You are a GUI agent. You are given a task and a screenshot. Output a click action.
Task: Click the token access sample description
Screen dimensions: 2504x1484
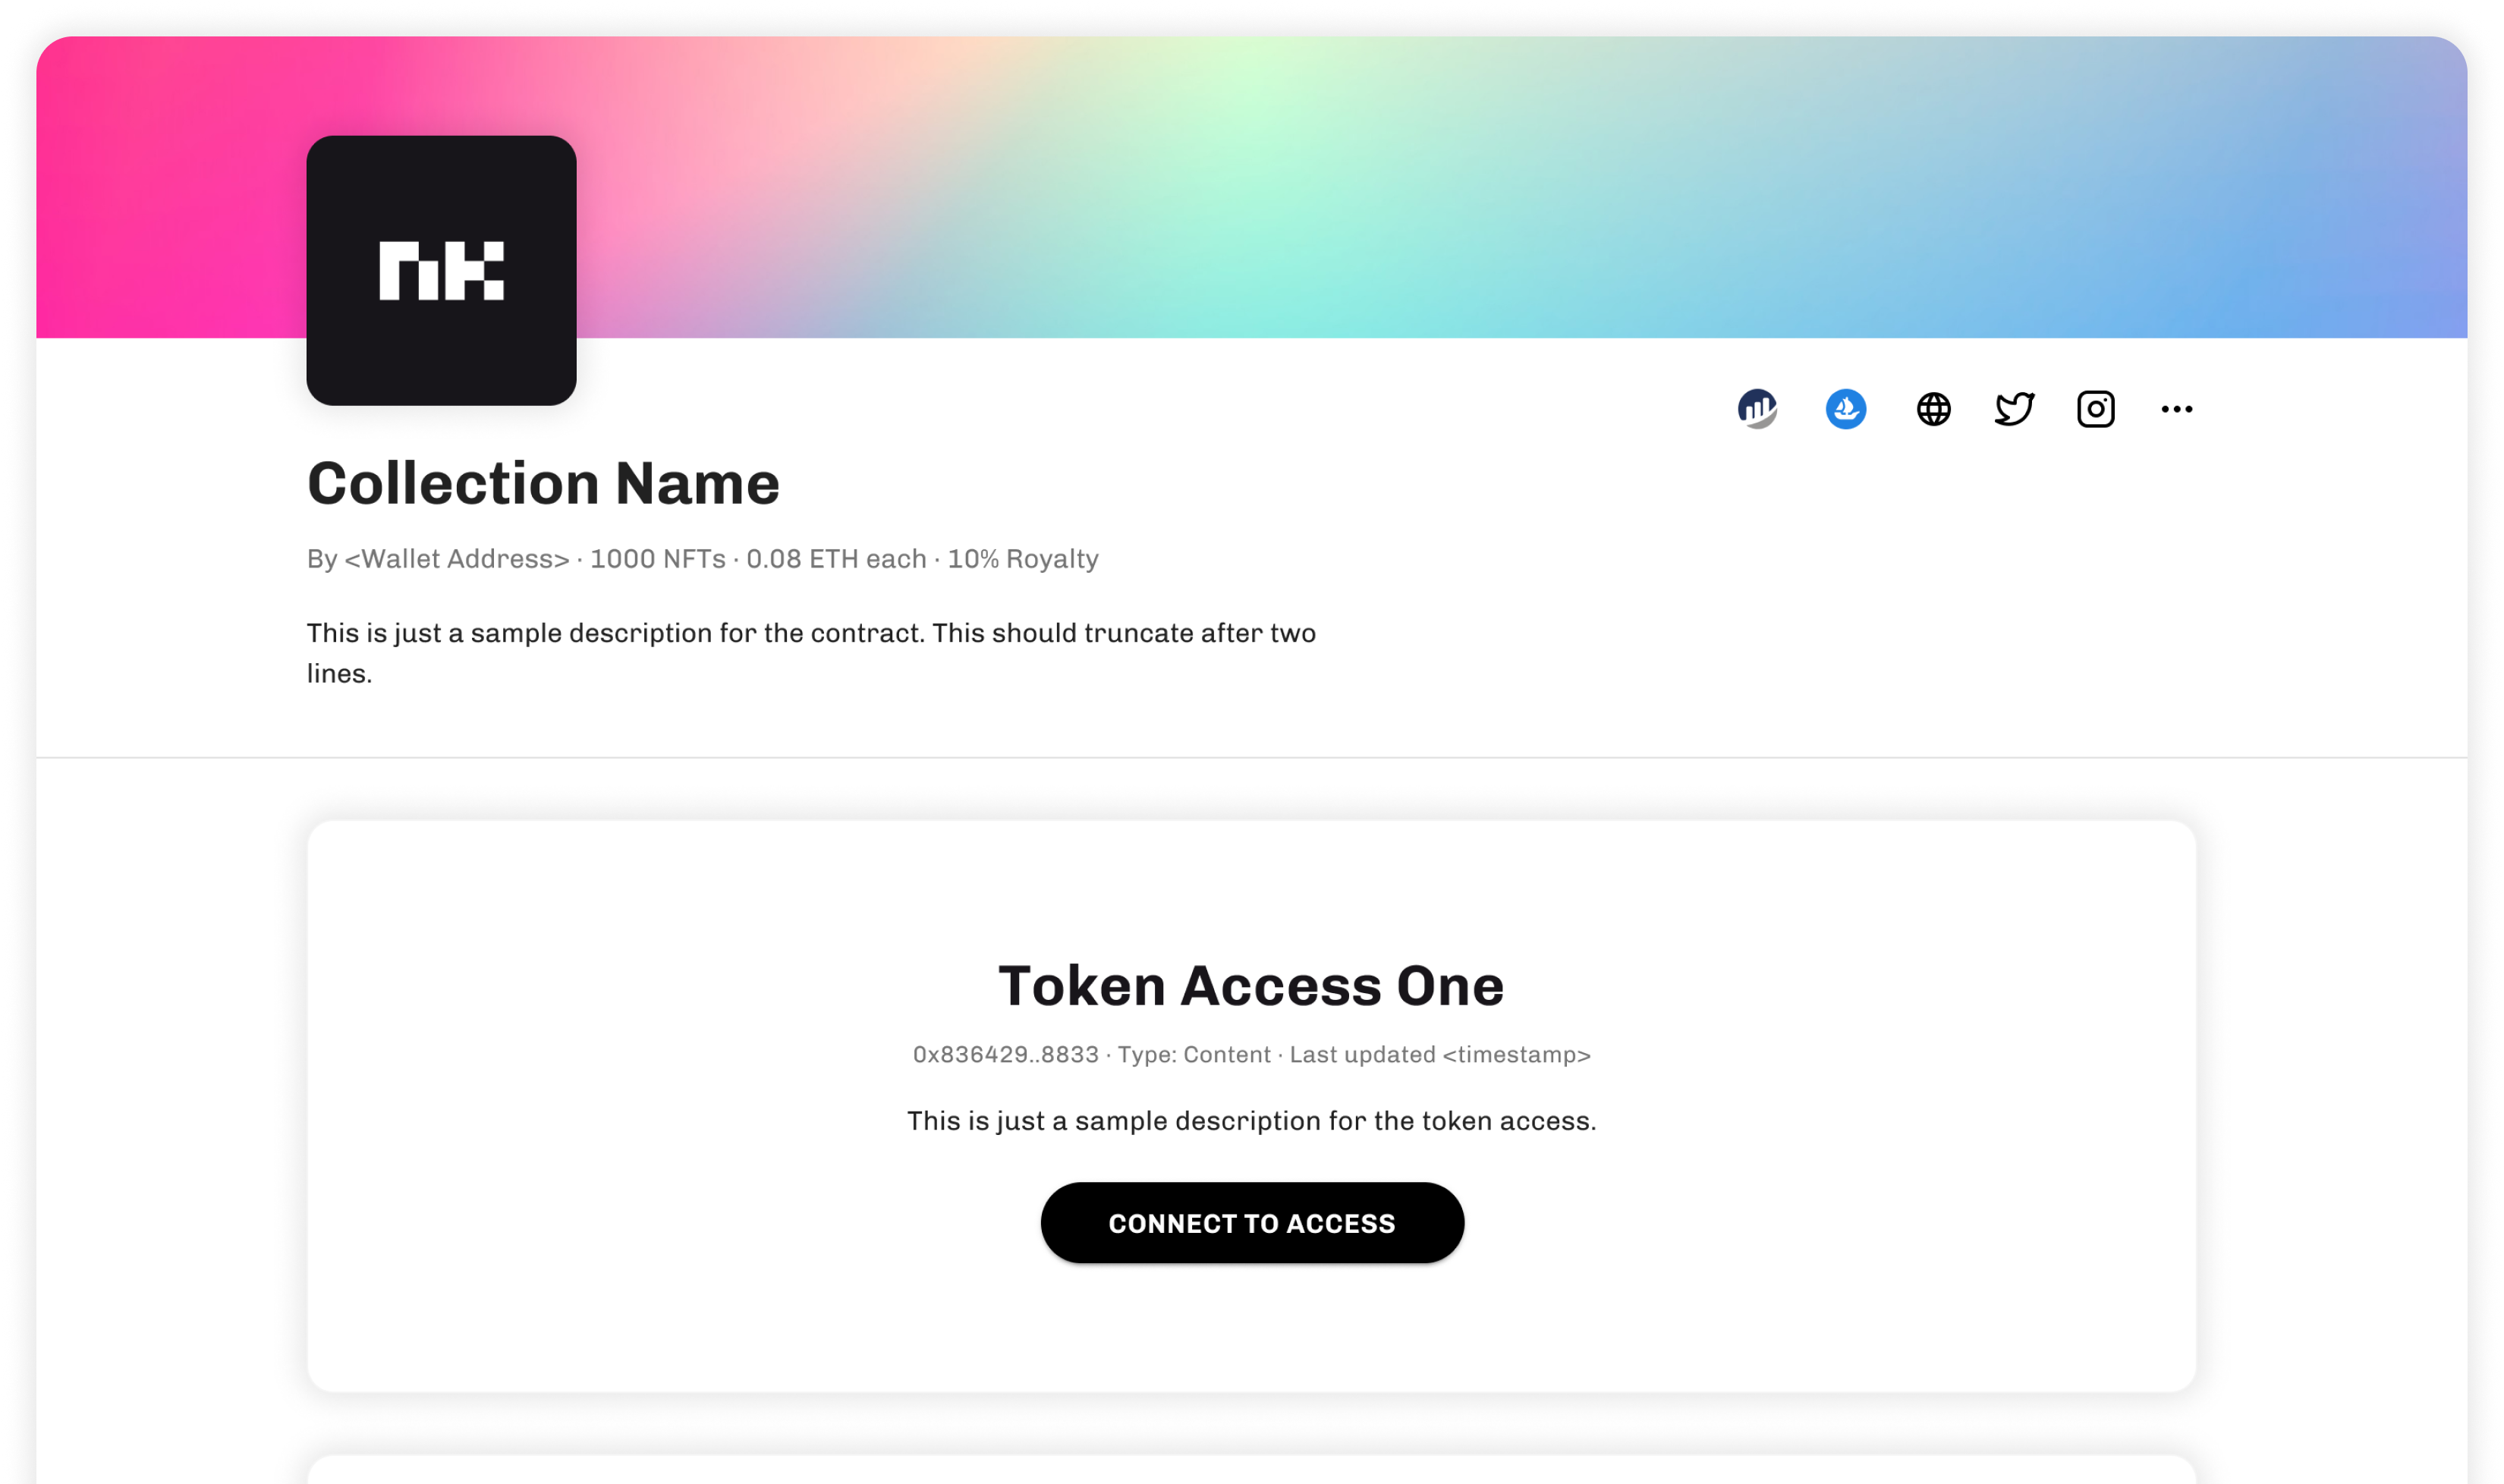1251,1120
